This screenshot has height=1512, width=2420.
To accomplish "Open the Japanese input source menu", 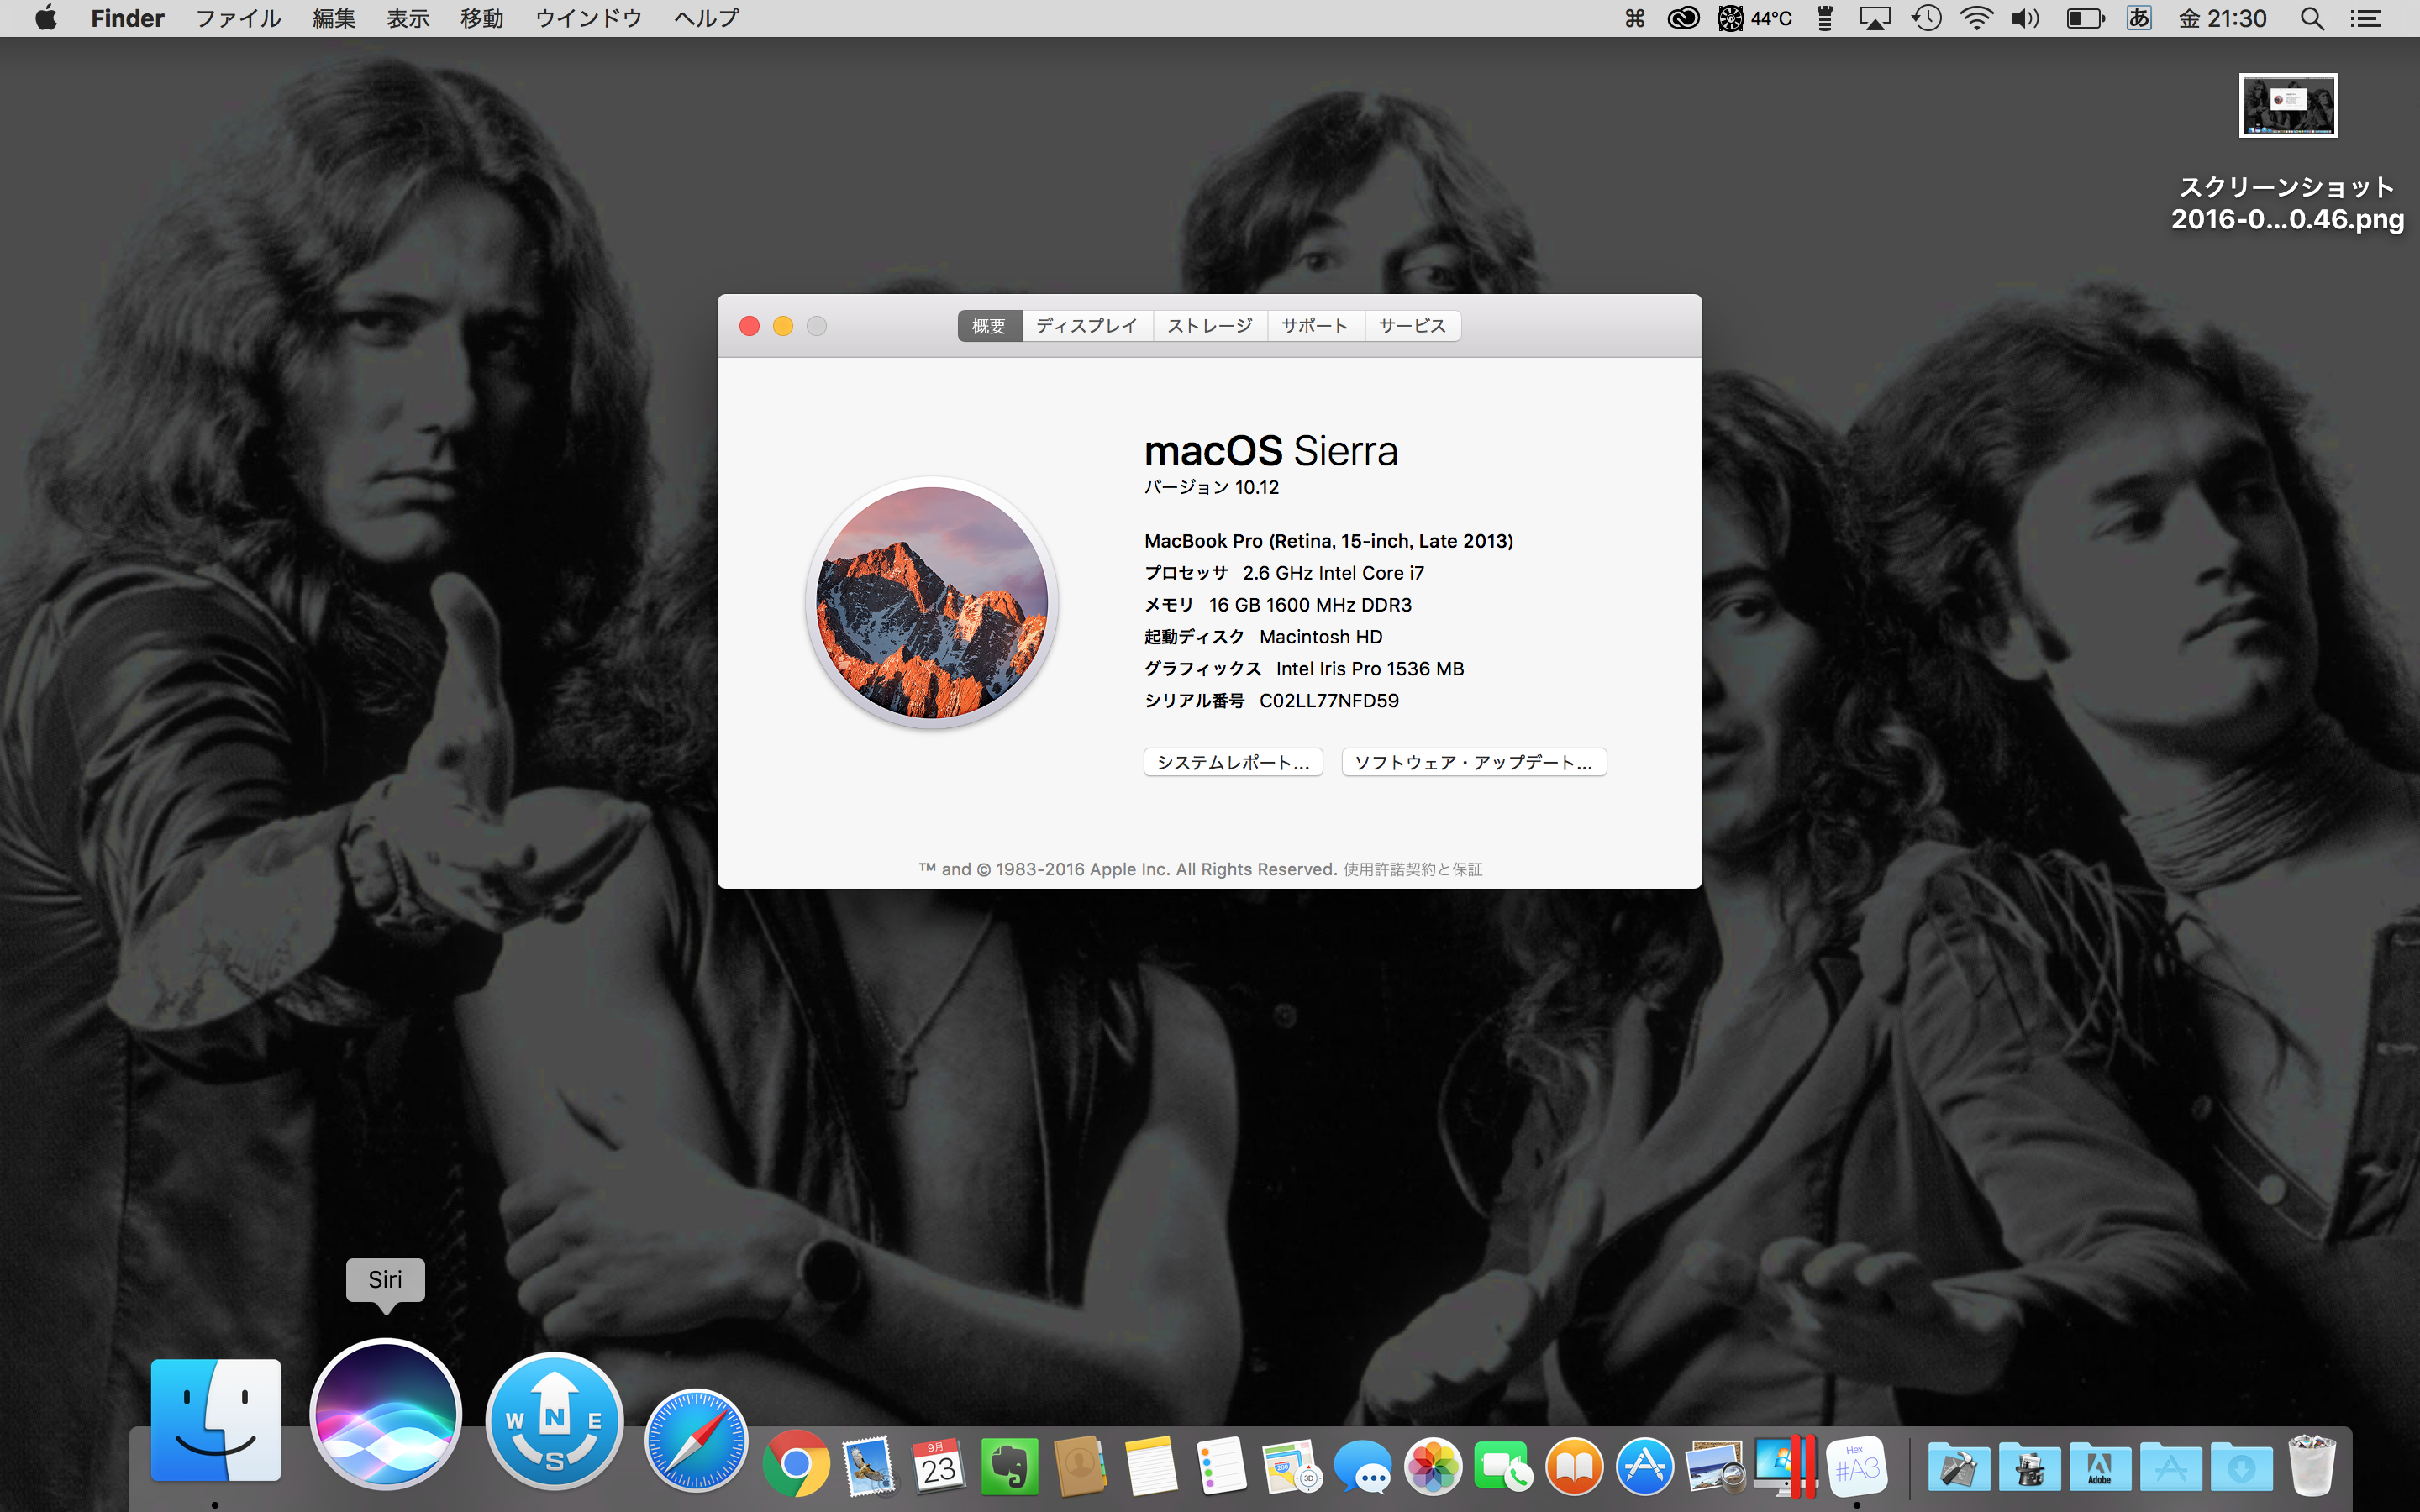I will pos(2139,18).
